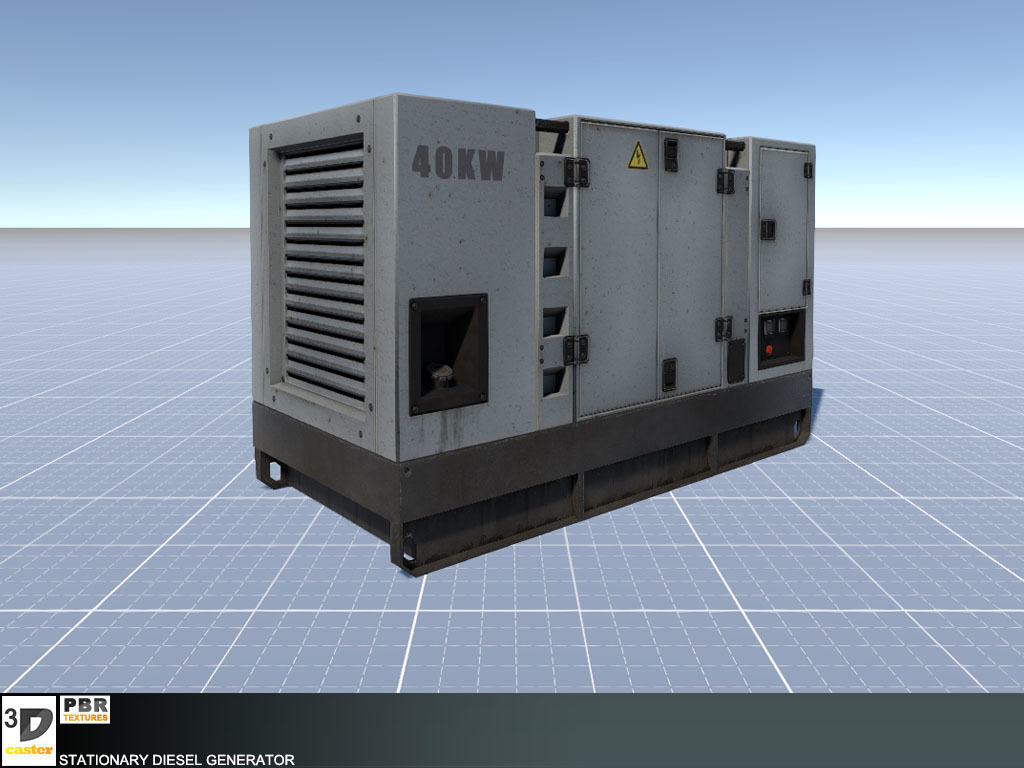Viewport: 1024px width, 768px height.
Task: Click the 40KW label on the generator
Action: tap(458, 163)
